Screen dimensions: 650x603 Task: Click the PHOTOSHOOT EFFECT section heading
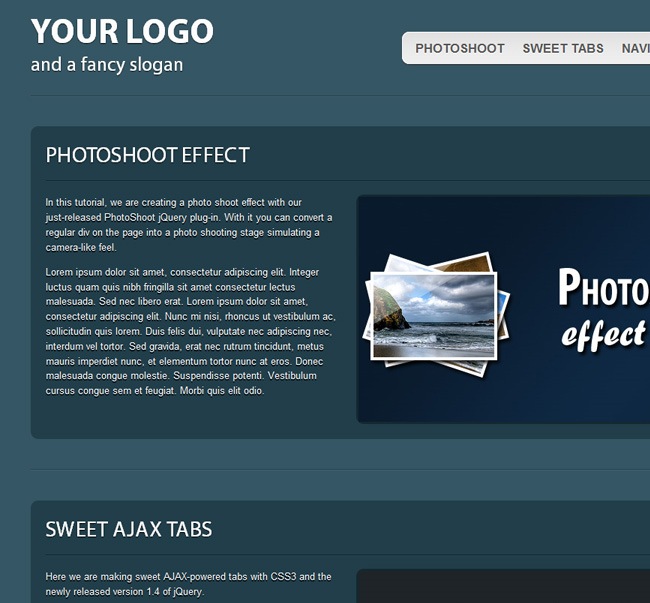tap(148, 155)
